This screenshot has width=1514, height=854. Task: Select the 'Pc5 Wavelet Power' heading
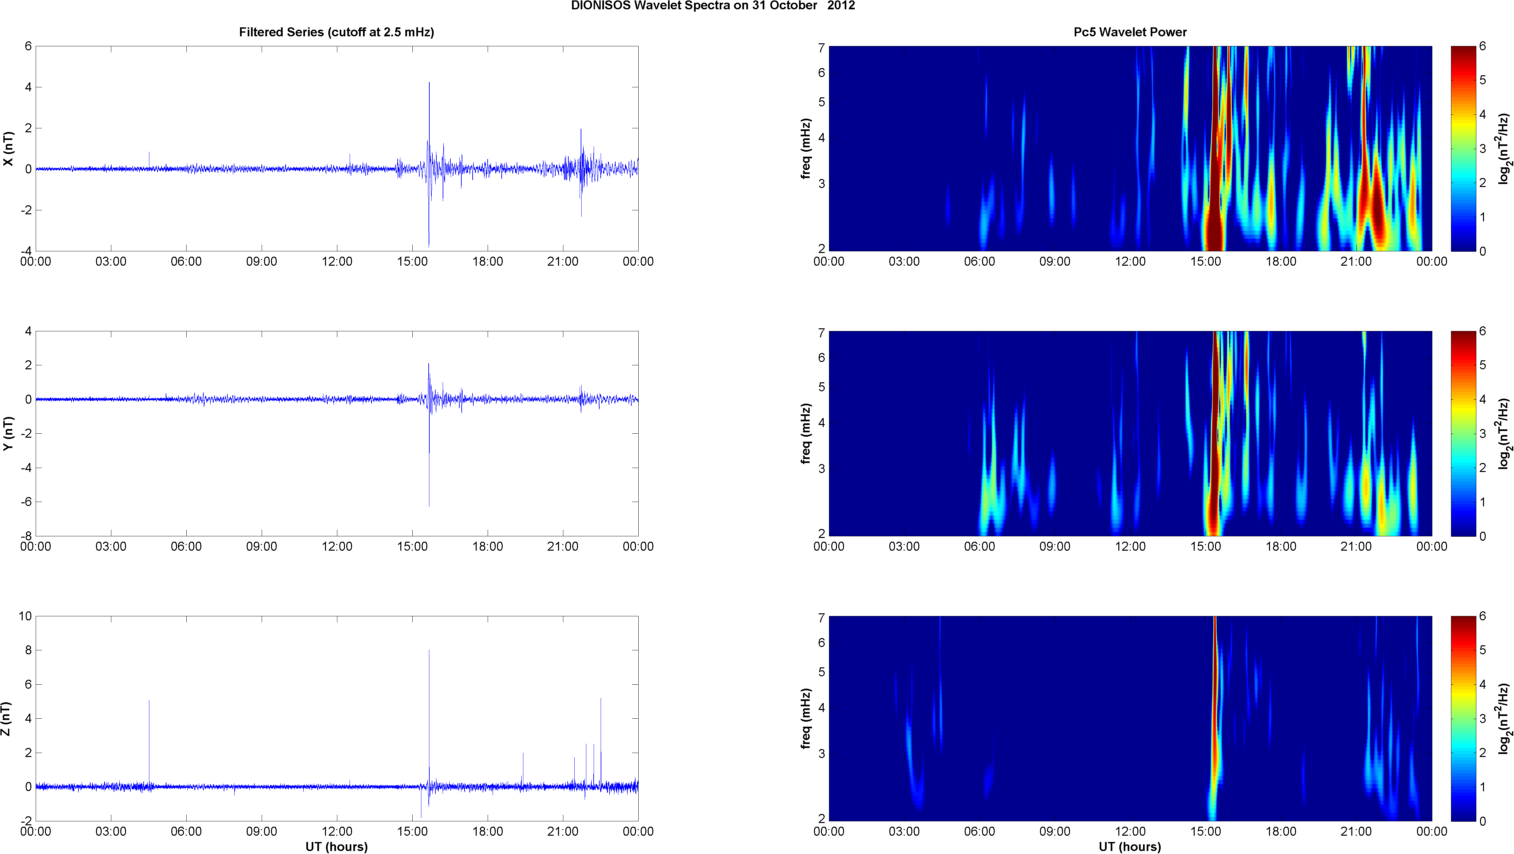tap(1130, 32)
